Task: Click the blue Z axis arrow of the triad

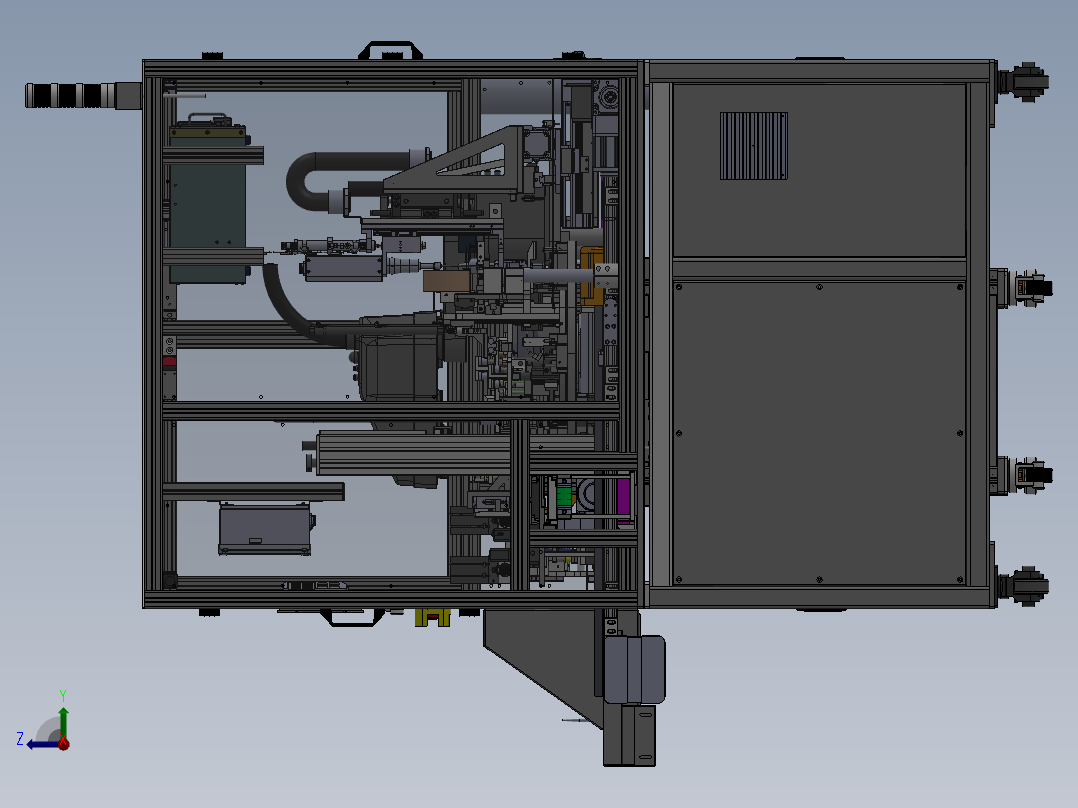Action: coord(41,744)
